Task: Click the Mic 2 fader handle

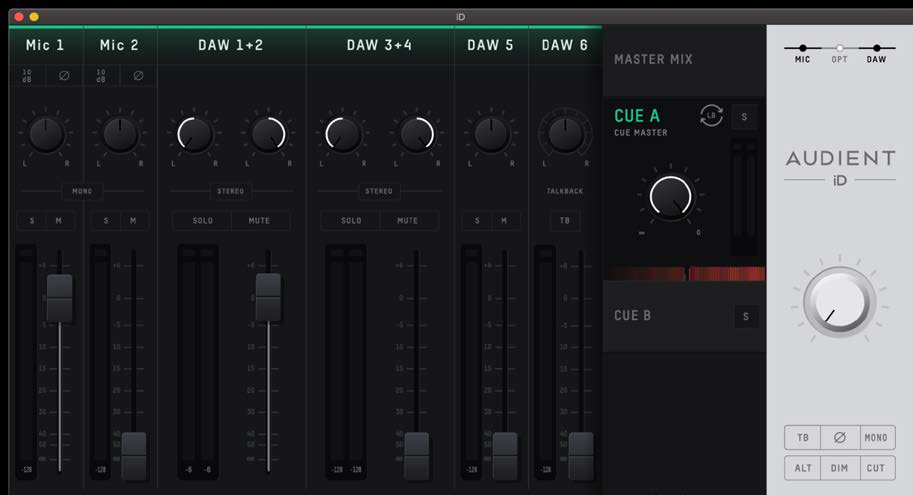Action: click(134, 456)
